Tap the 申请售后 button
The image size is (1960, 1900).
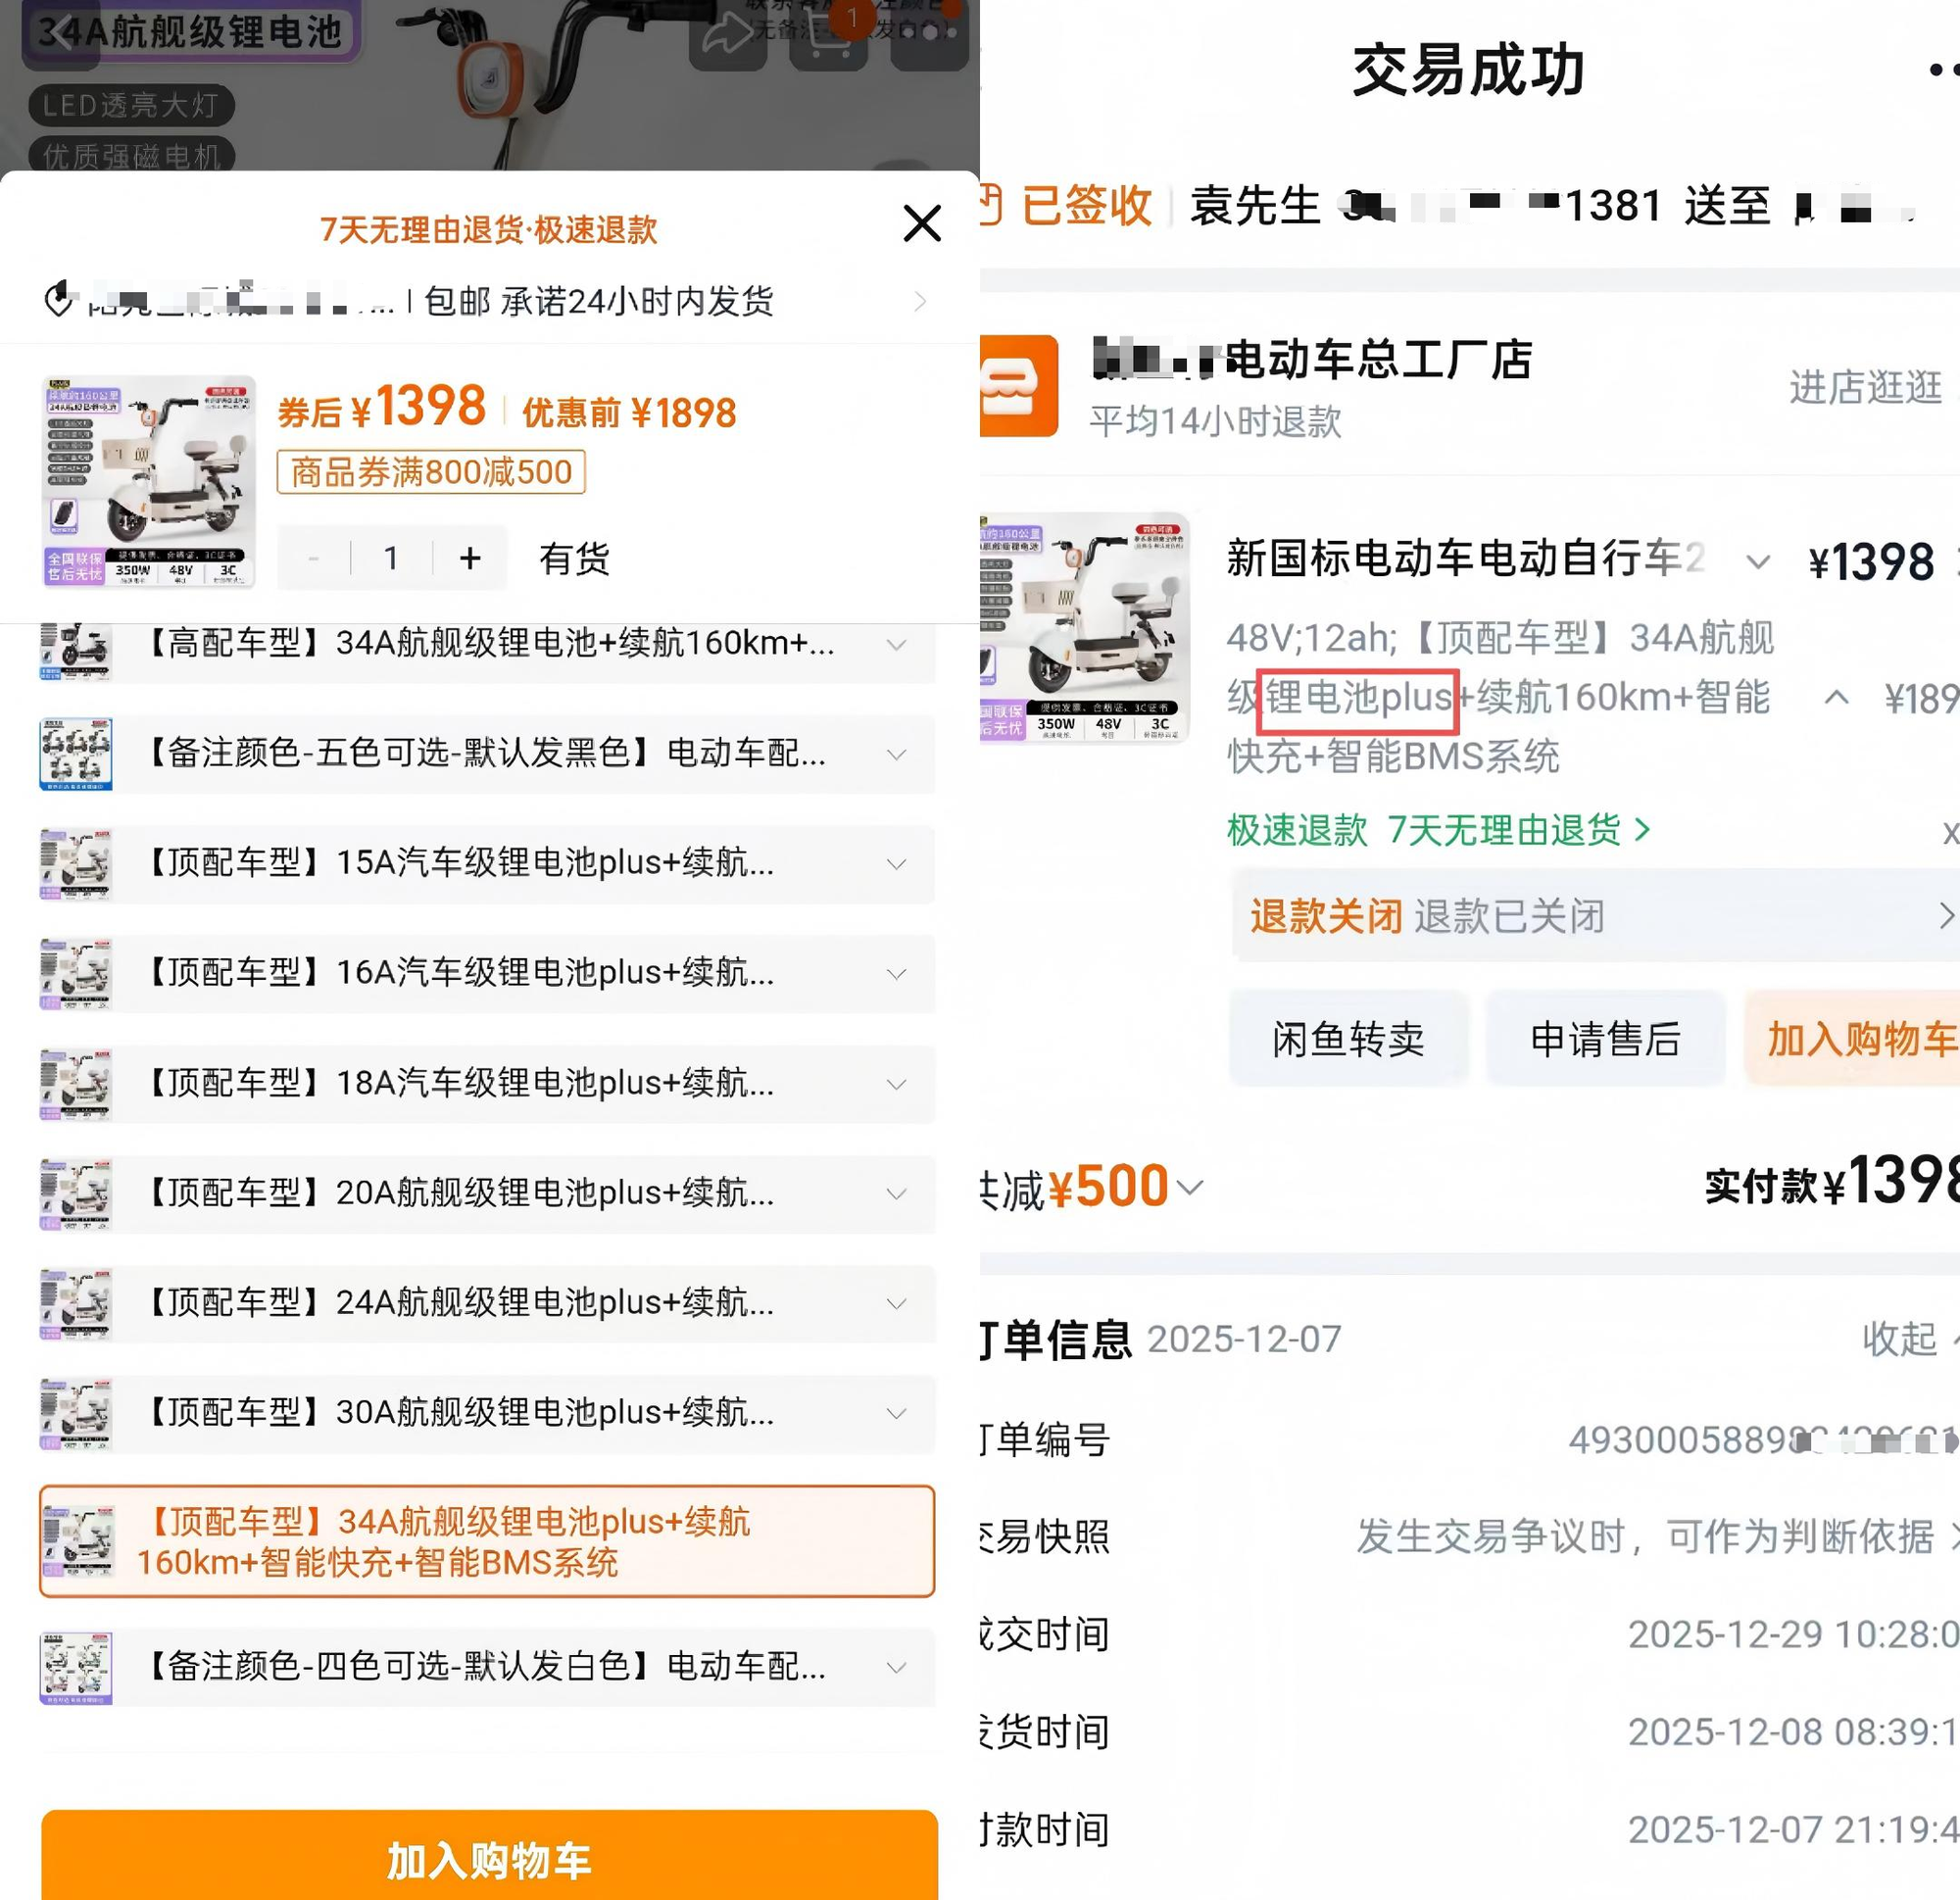point(1605,1039)
